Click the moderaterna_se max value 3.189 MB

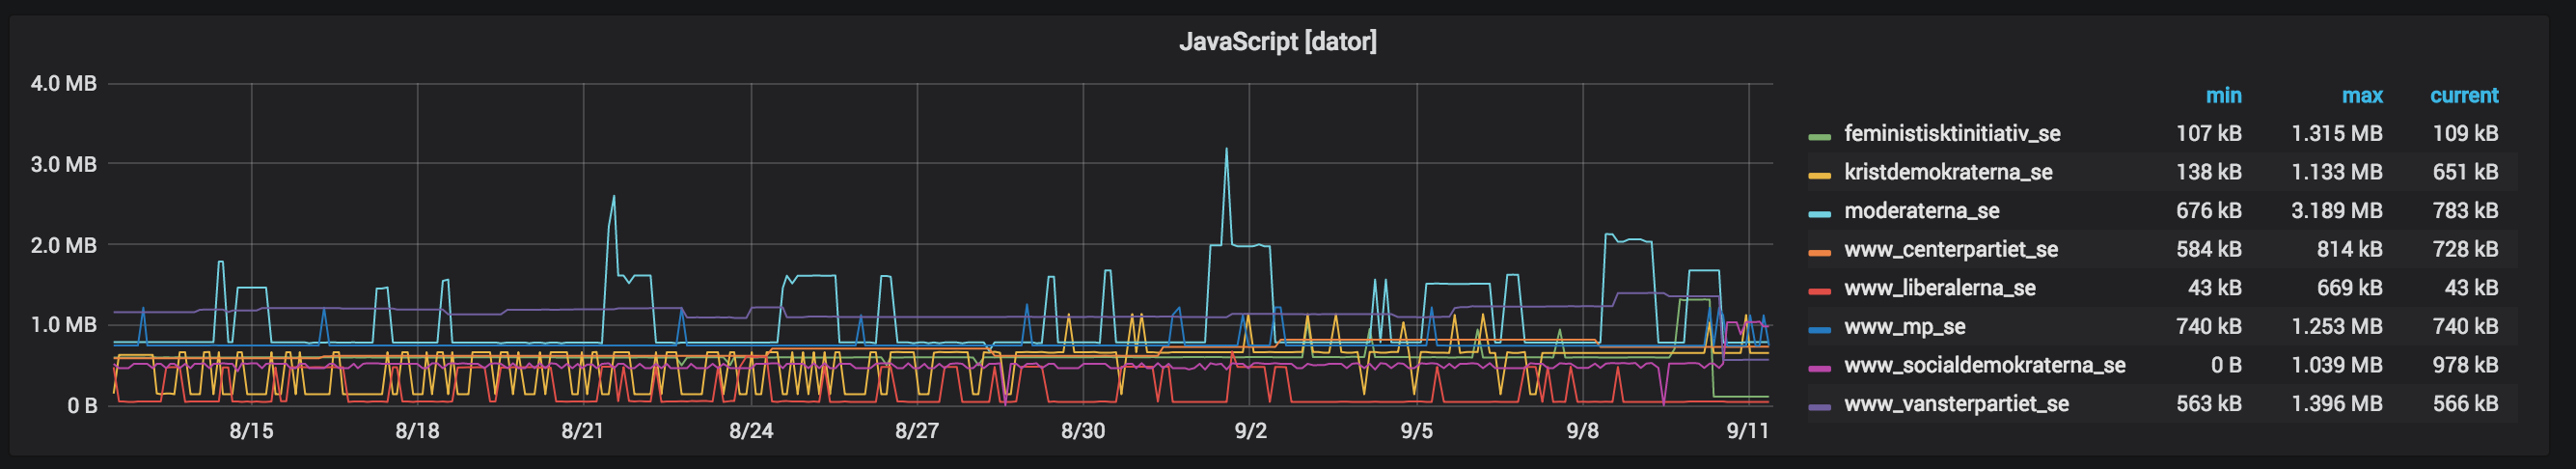coord(2337,211)
